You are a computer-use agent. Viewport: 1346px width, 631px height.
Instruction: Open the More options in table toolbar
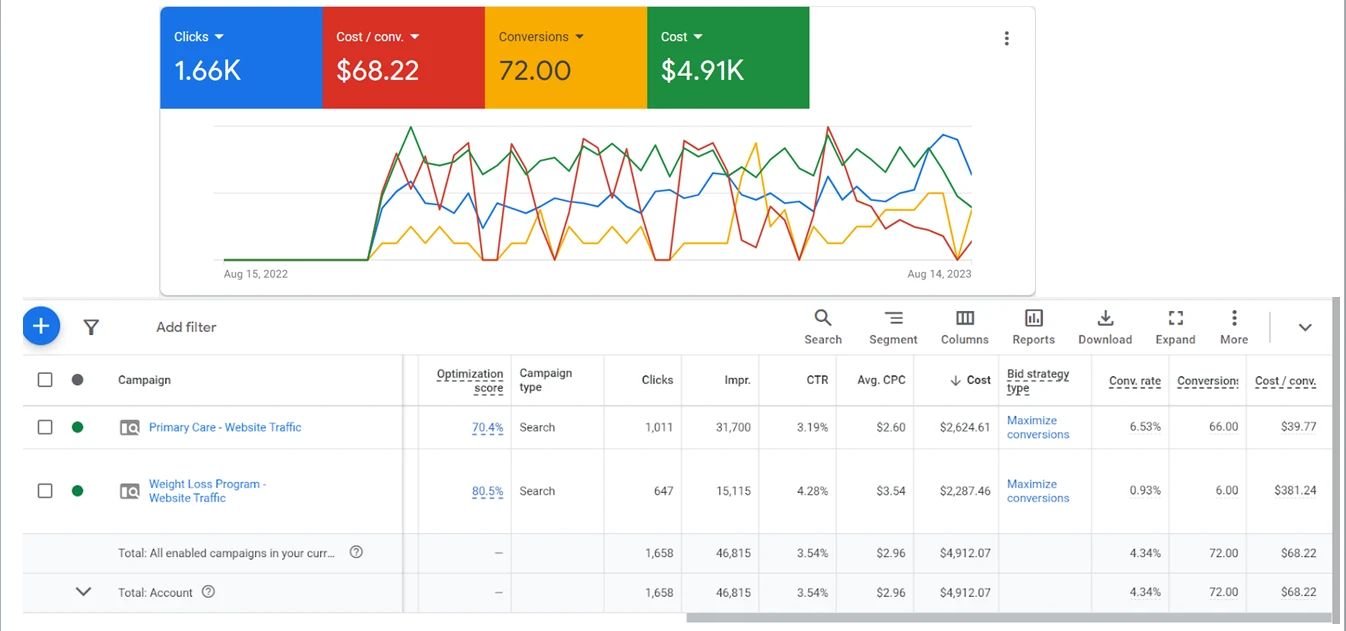point(1234,319)
